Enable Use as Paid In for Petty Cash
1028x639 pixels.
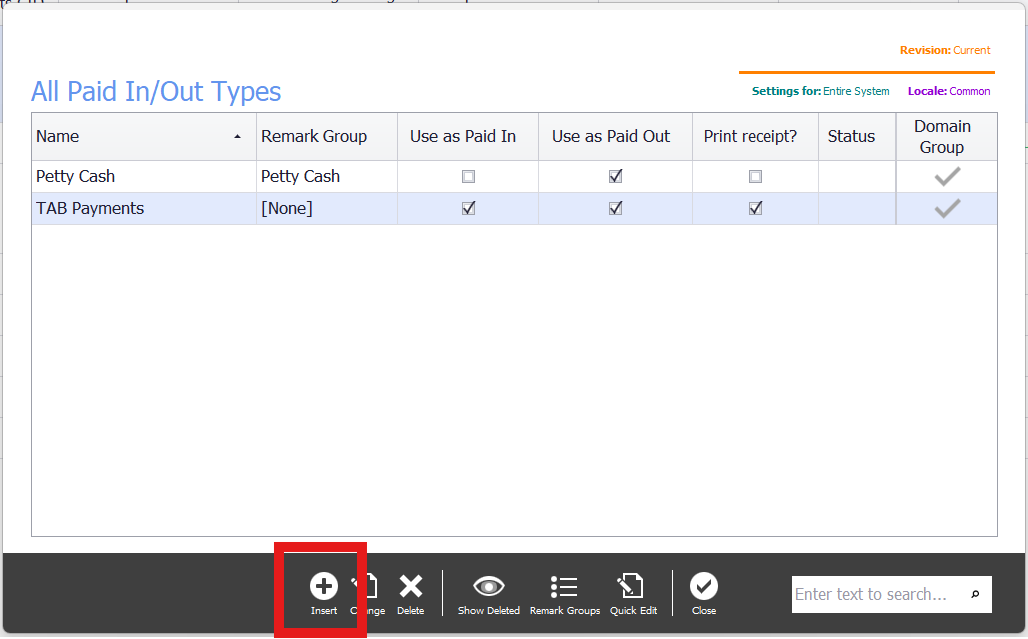[x=468, y=176]
